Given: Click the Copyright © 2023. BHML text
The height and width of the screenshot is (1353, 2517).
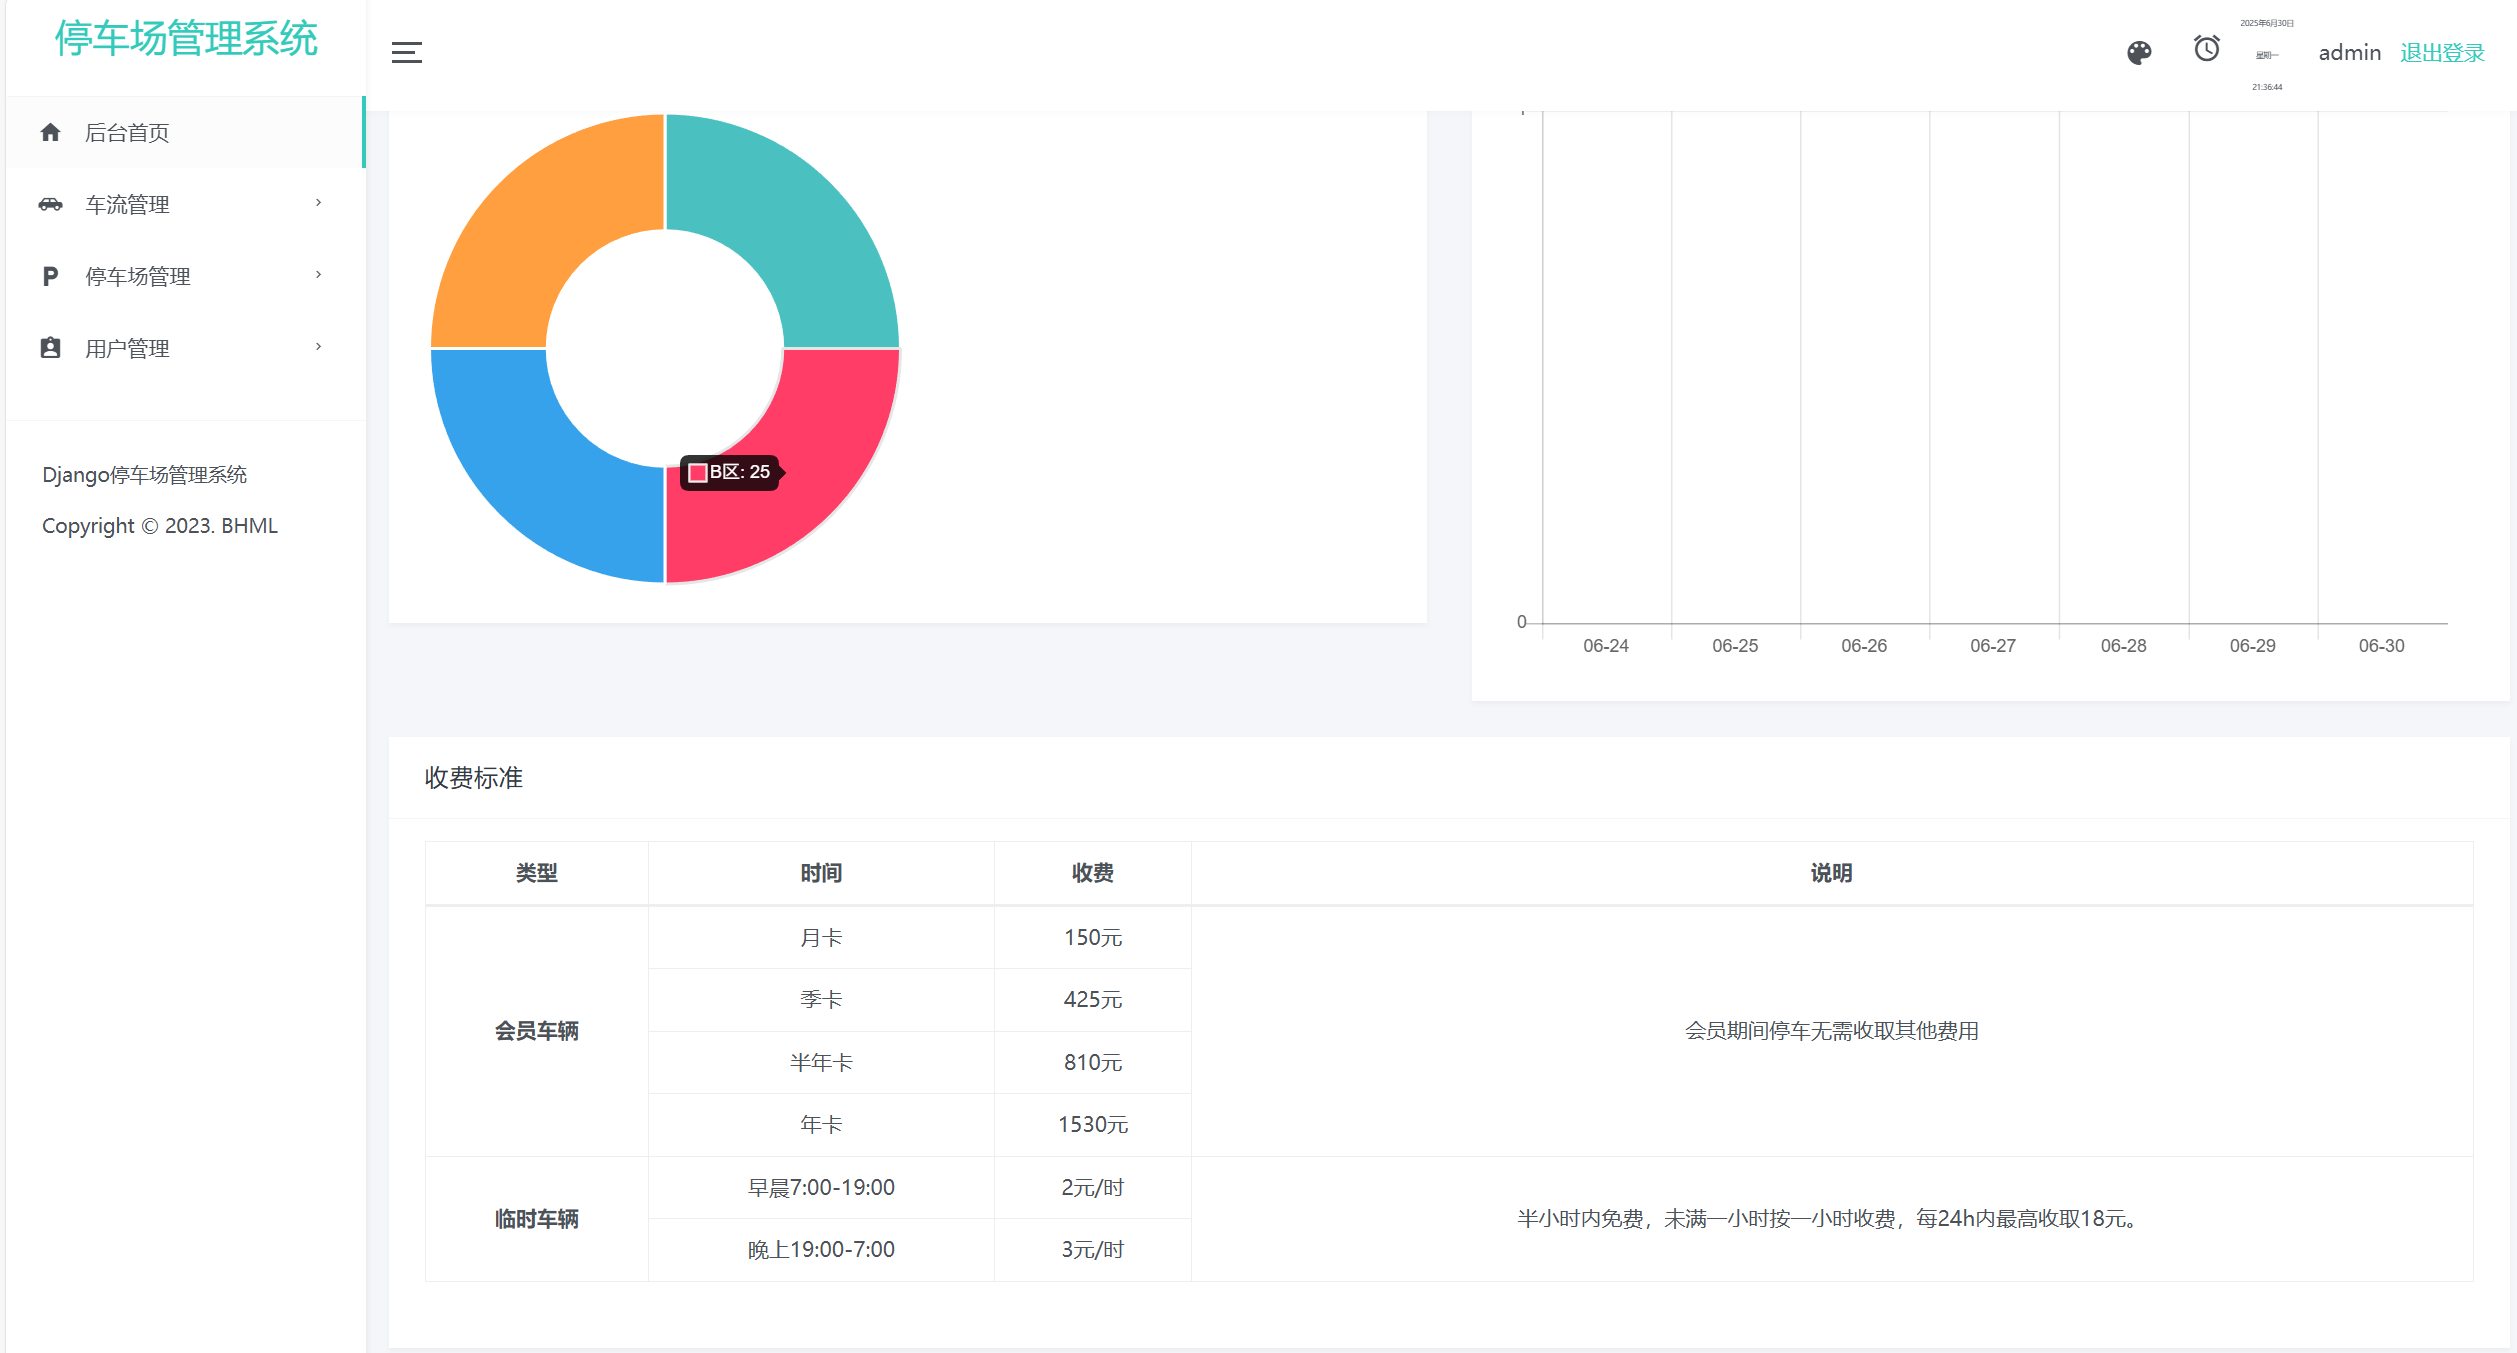Looking at the screenshot, I should (160, 526).
